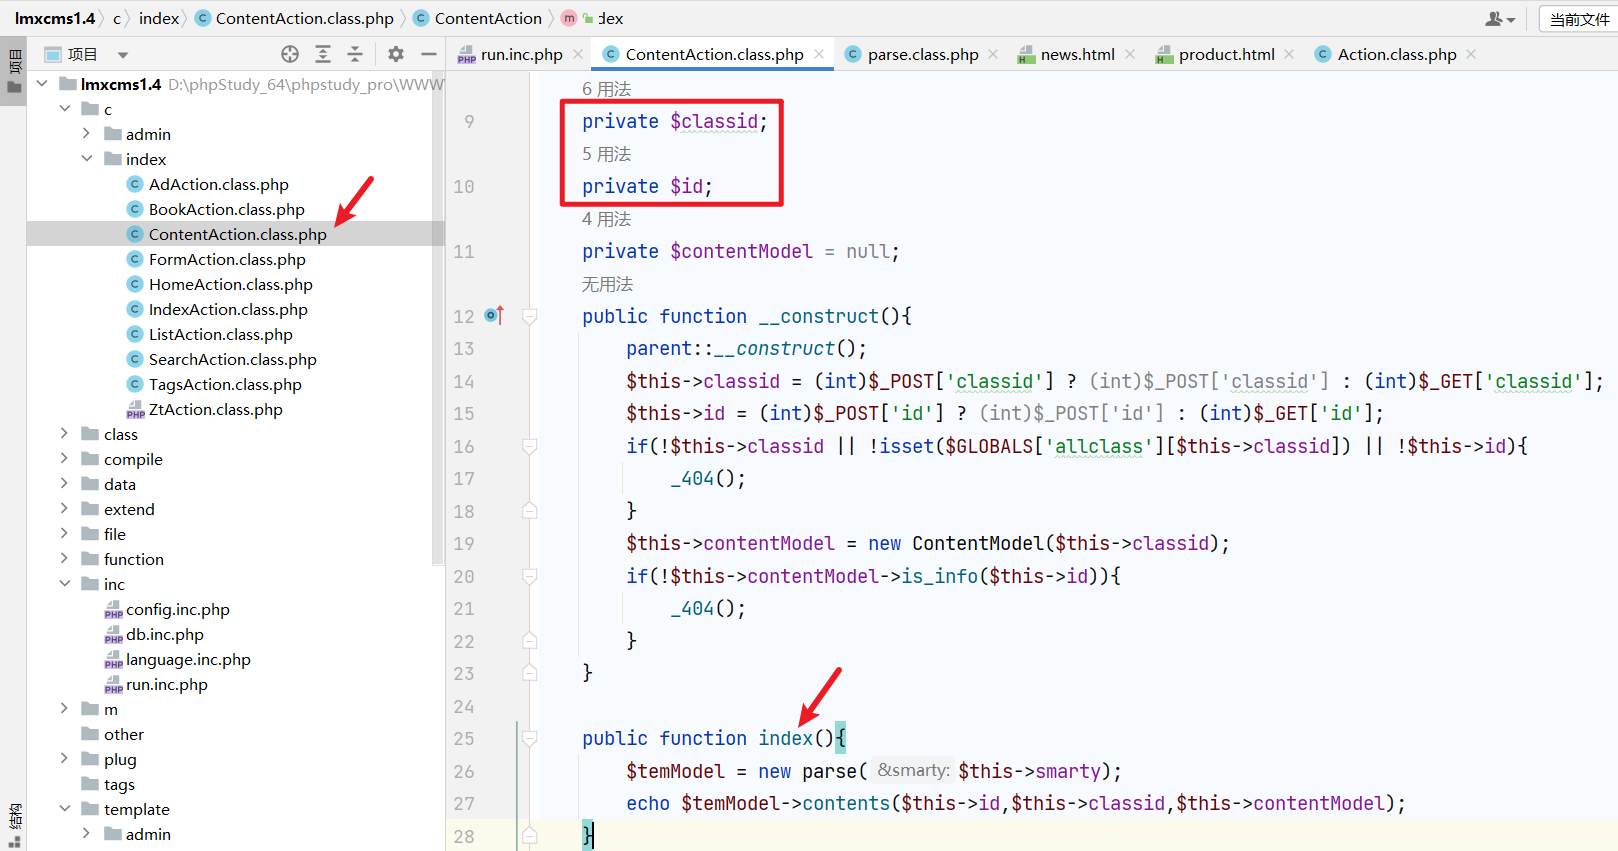Expand the class folder chevron

pos(65,434)
